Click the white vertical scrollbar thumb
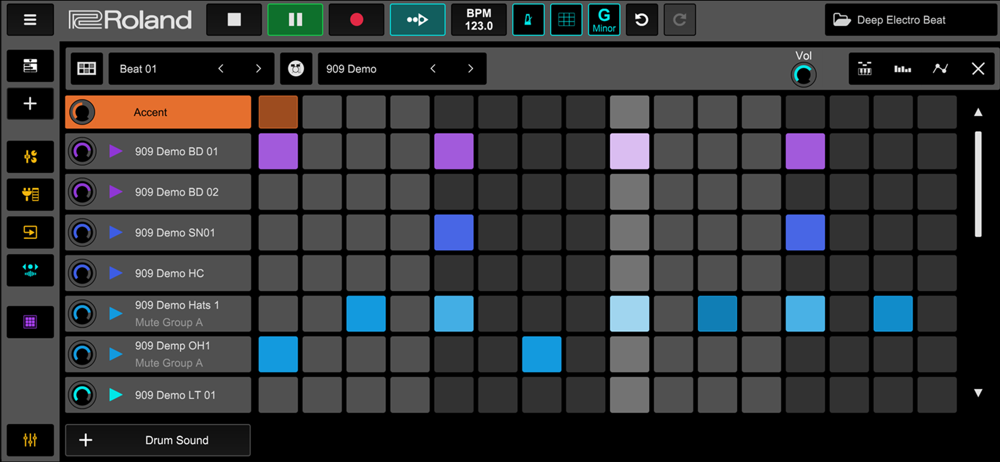Viewport: 1000px width, 462px height. [978, 184]
